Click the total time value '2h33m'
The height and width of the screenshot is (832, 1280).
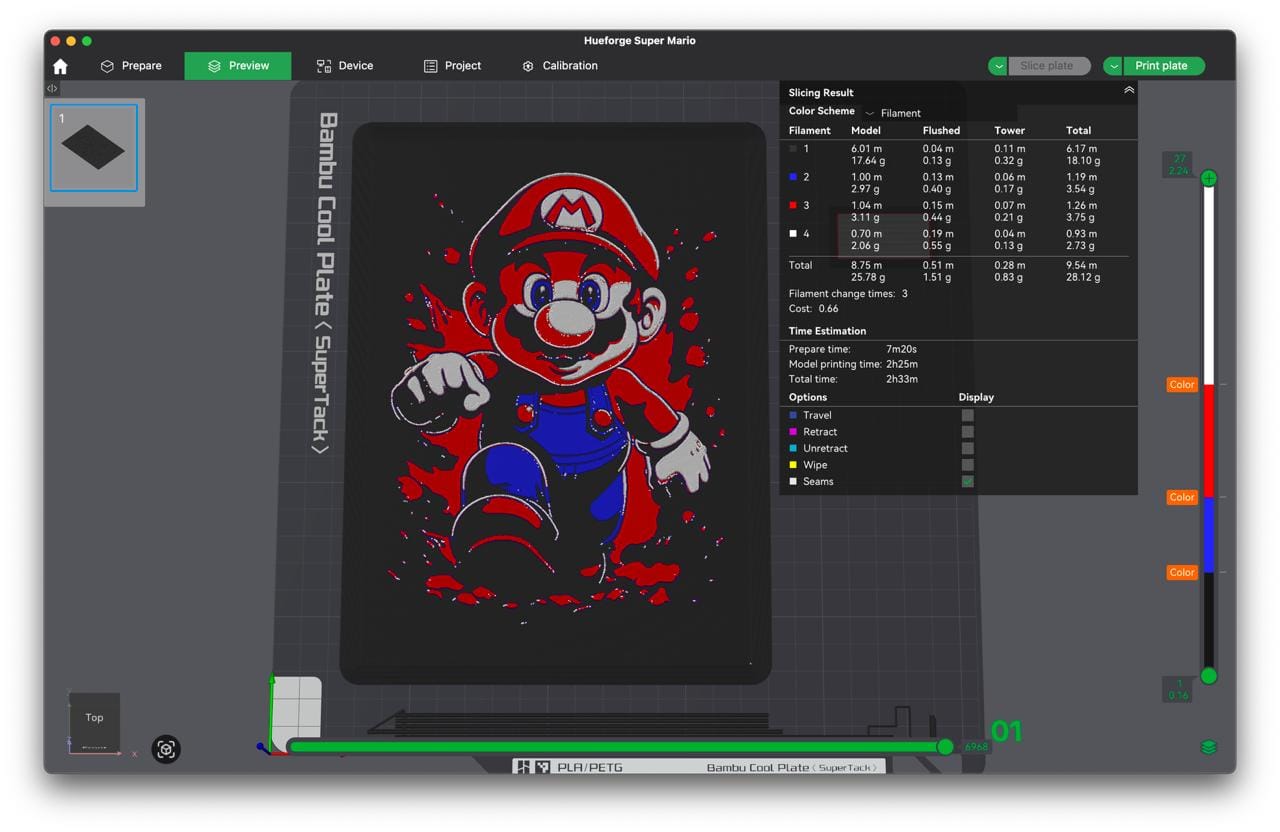(902, 379)
